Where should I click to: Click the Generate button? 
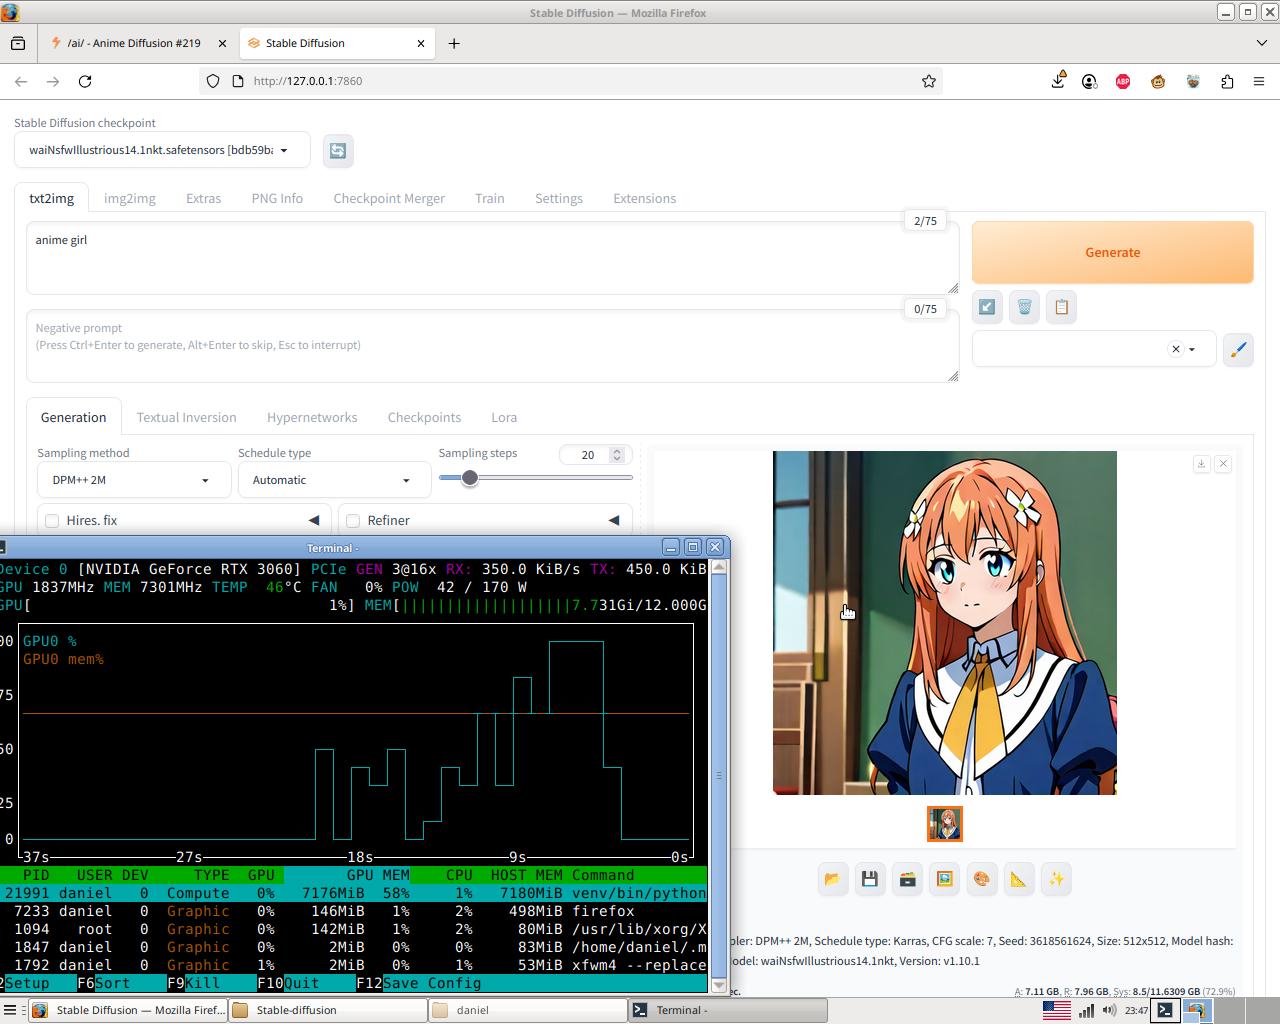(x=1113, y=252)
